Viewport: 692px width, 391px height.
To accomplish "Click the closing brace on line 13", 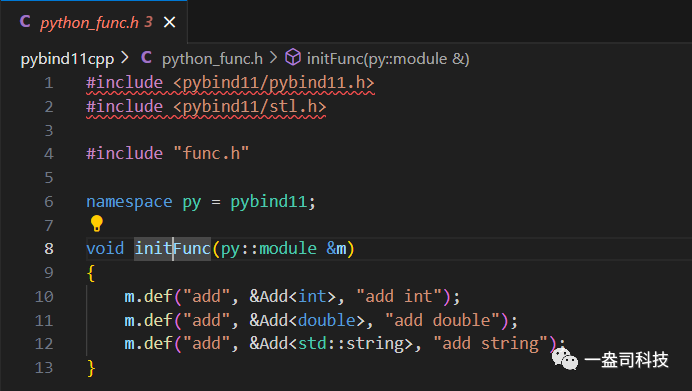I will (x=91, y=368).
